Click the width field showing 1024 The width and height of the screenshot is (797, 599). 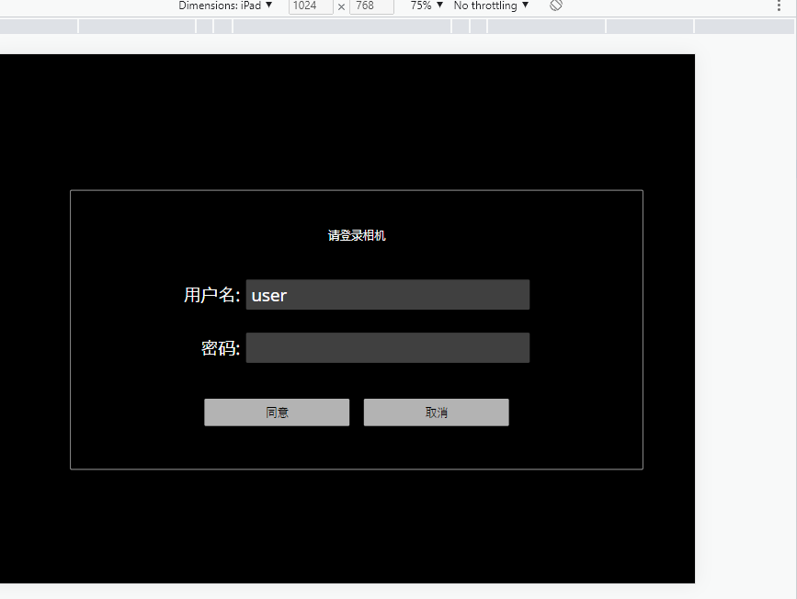click(x=311, y=6)
